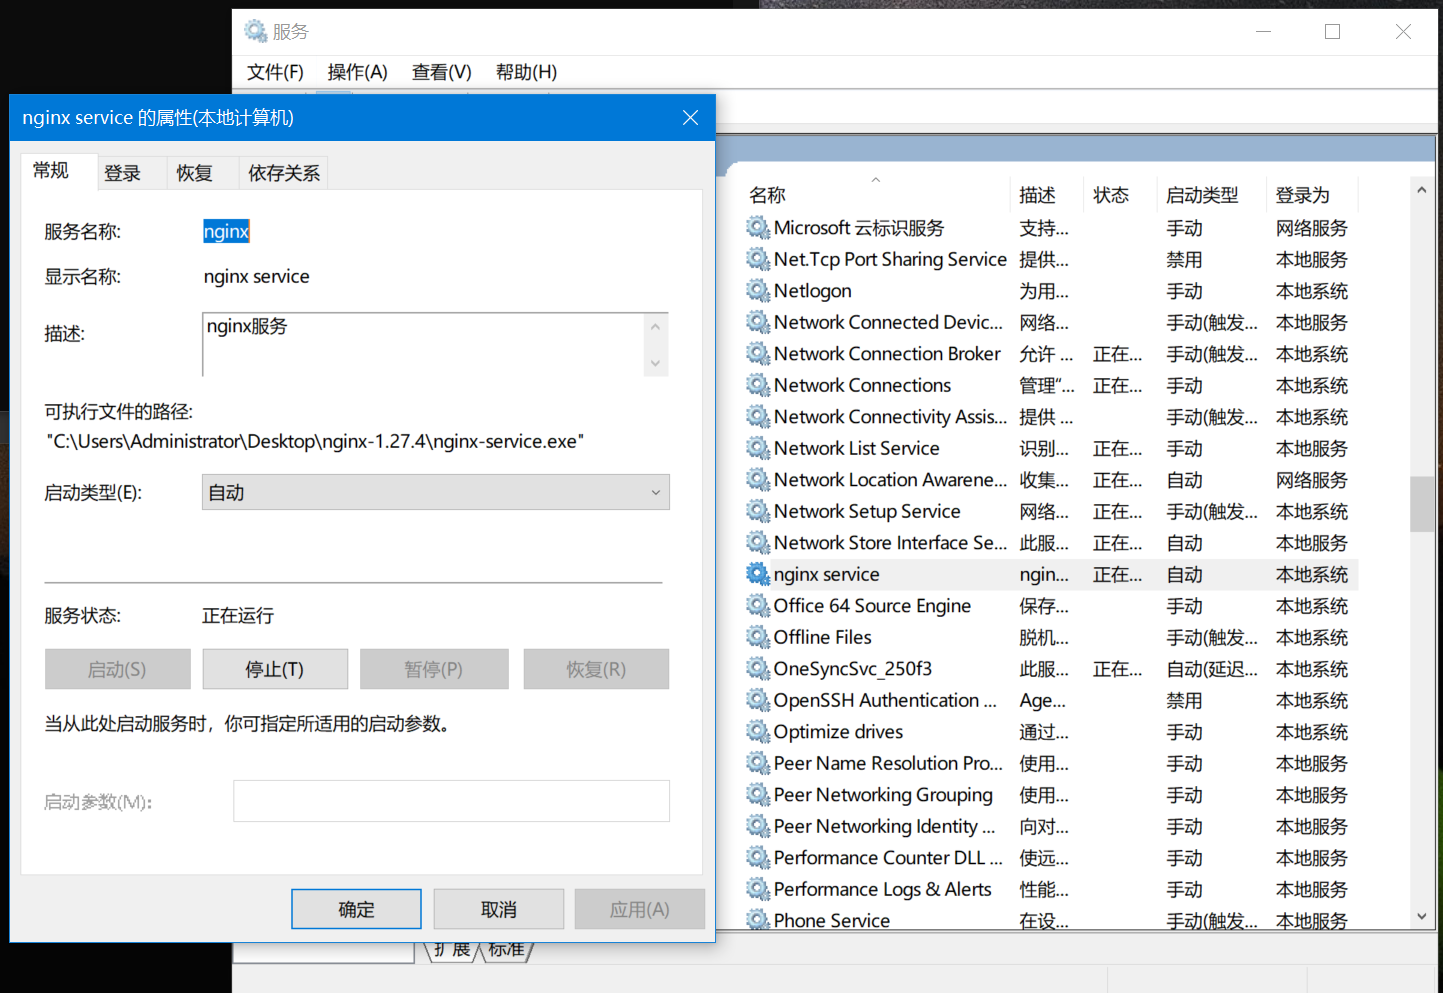This screenshot has width=1443, height=993.
Task: Click the 服务 window title gear icon
Action: click(x=256, y=31)
